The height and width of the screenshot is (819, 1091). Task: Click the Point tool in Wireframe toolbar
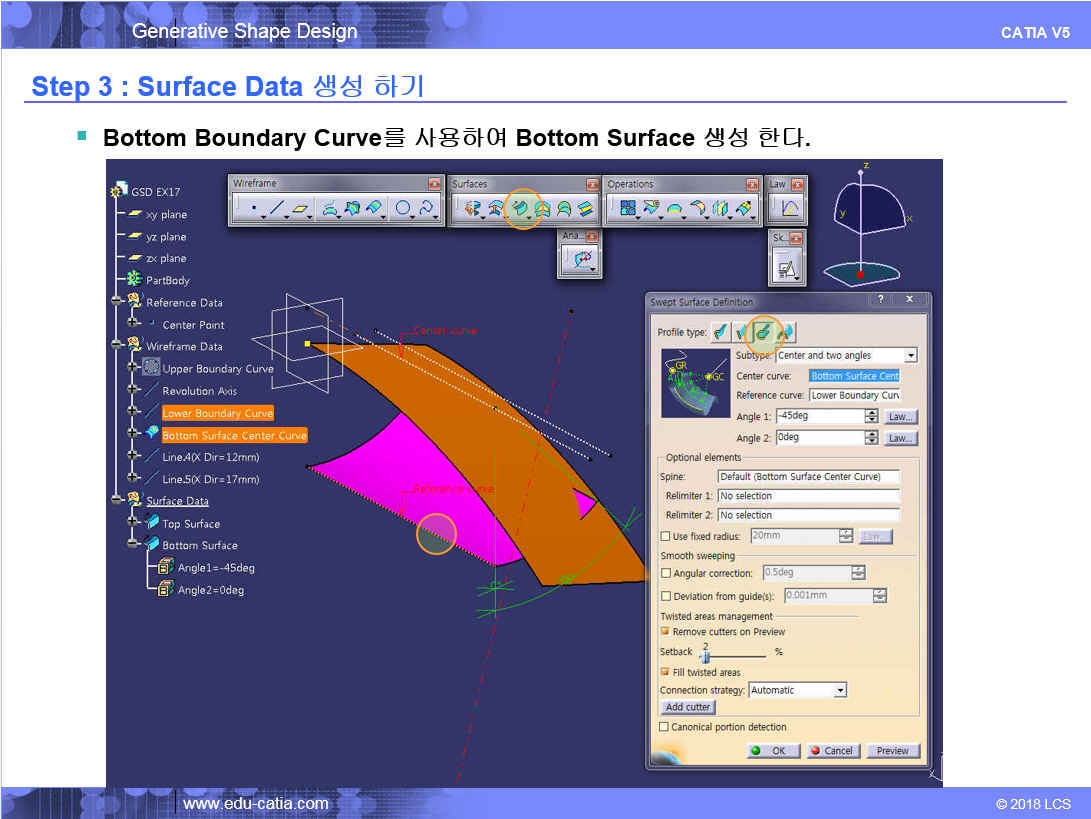click(254, 209)
